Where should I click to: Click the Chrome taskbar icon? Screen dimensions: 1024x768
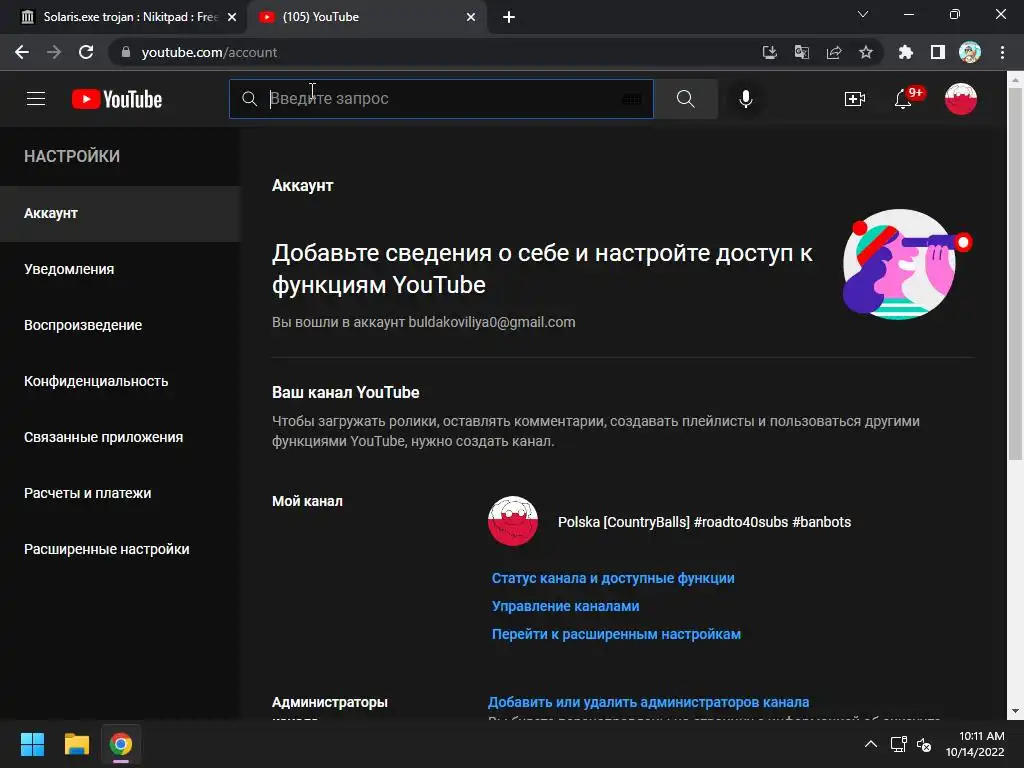coord(121,744)
